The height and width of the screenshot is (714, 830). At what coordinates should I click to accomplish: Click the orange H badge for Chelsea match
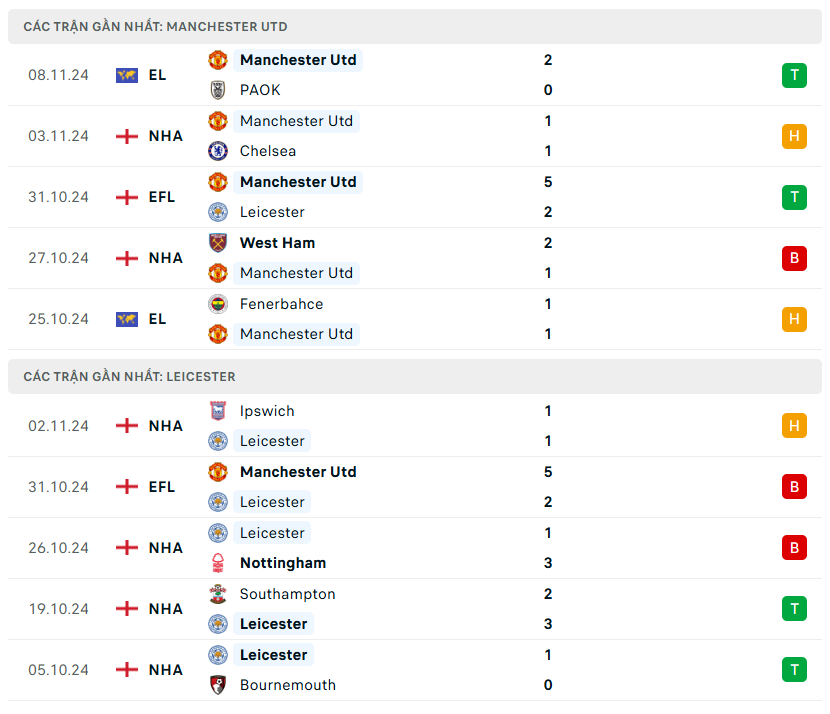[794, 136]
